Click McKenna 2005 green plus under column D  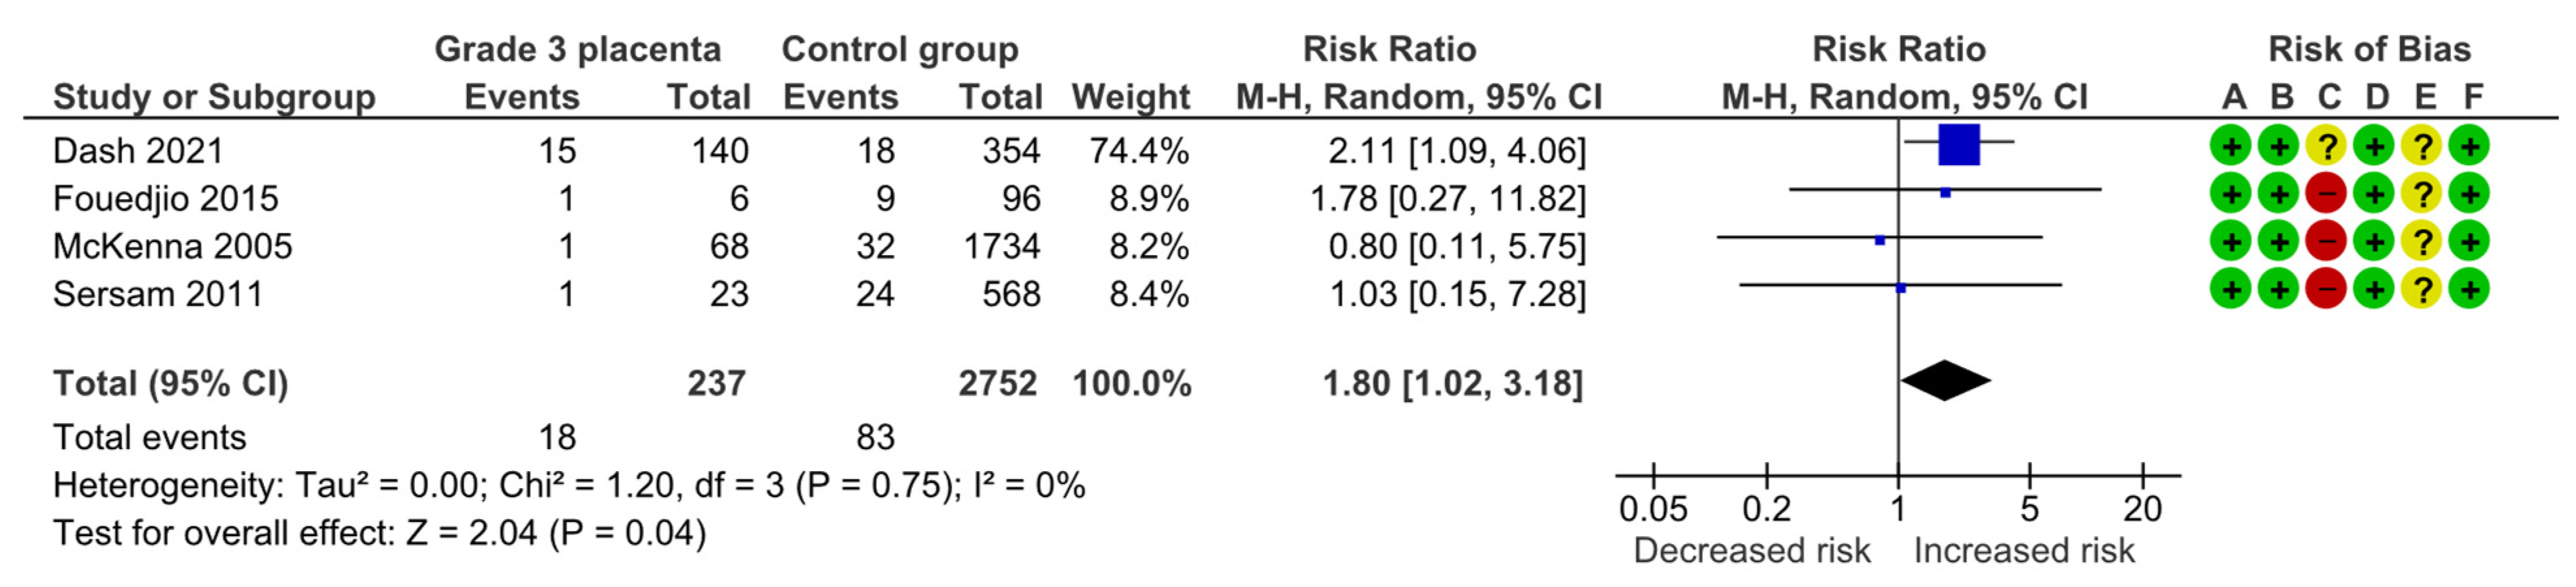pyautogui.click(x=2374, y=242)
